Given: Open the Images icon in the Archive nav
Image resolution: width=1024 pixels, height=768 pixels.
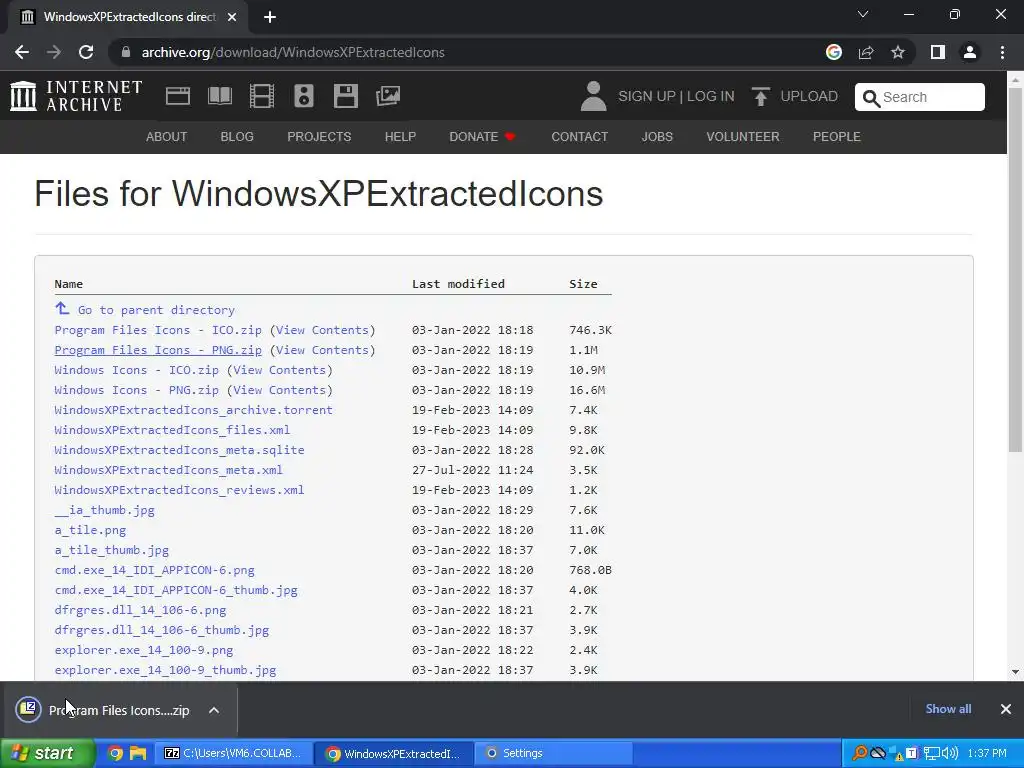Looking at the screenshot, I should pyautogui.click(x=388, y=96).
